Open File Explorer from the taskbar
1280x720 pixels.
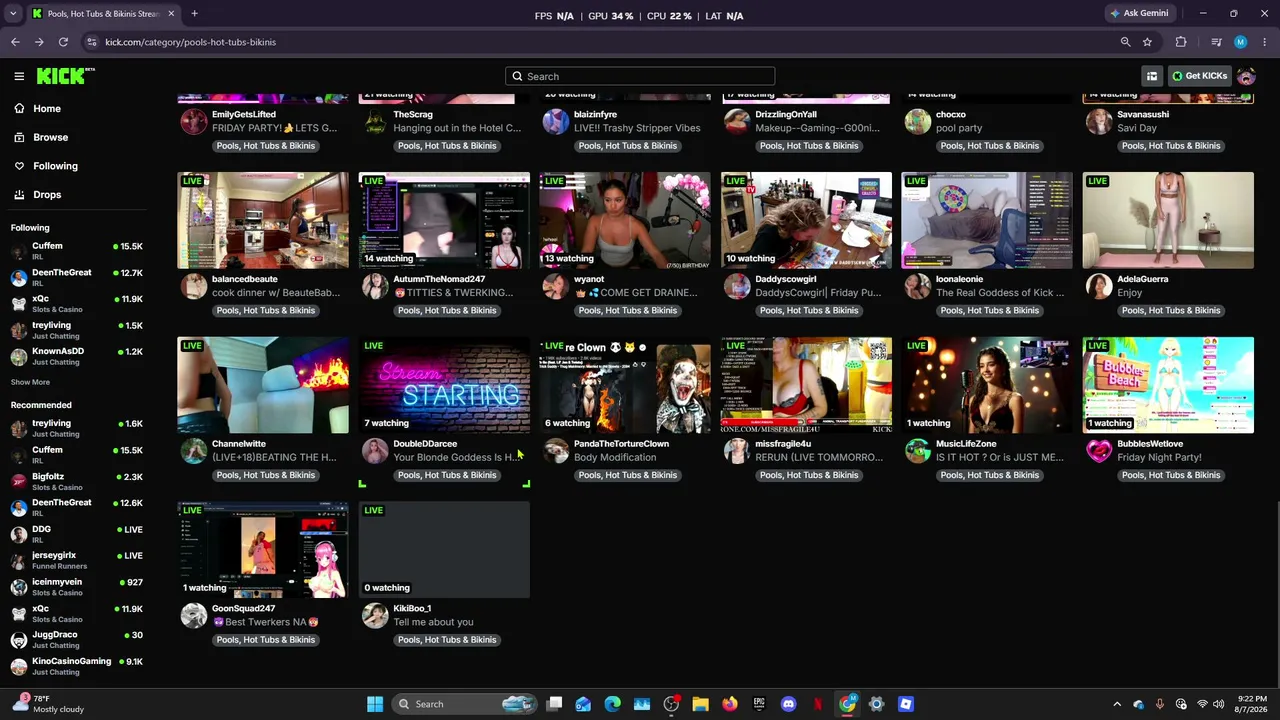[x=700, y=704]
